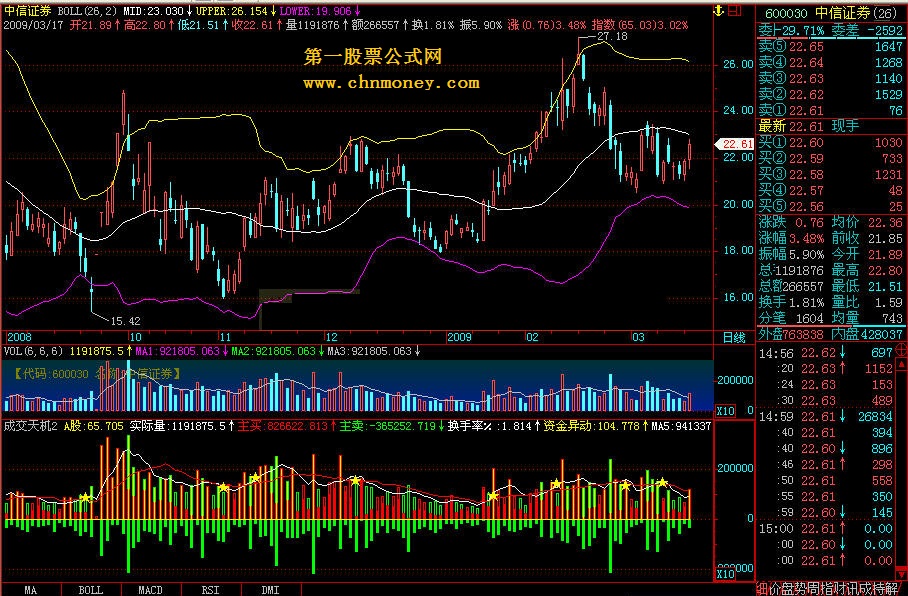The width and height of the screenshot is (908, 596).
Task: Click 卖① 22.61 ask row
Action: [x=831, y=110]
